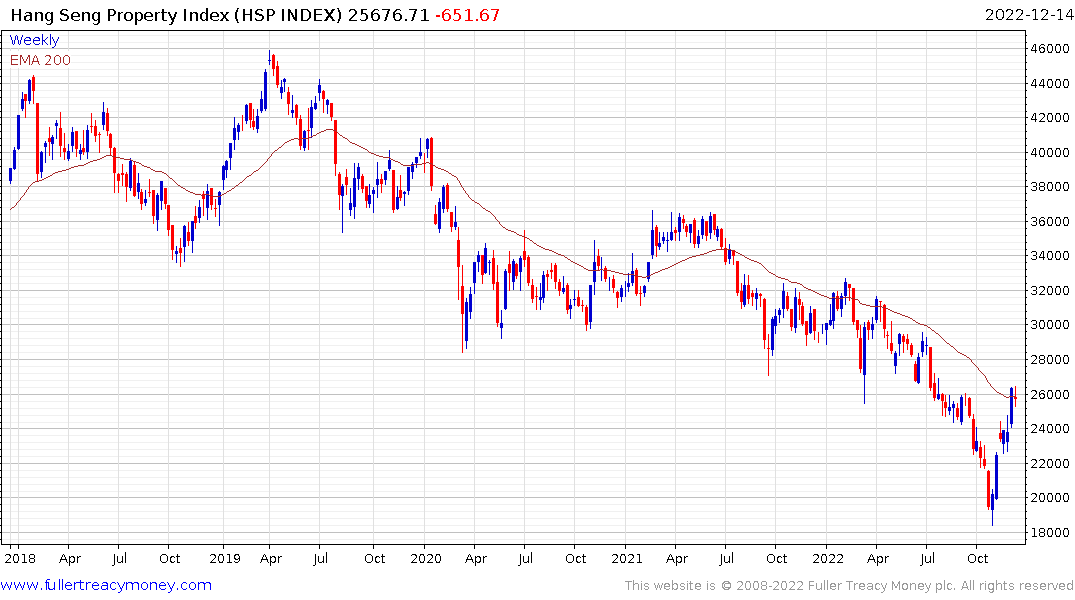Select the 'Weekly' interval label
This screenshot has height=600, width=1075.
(x=34, y=40)
